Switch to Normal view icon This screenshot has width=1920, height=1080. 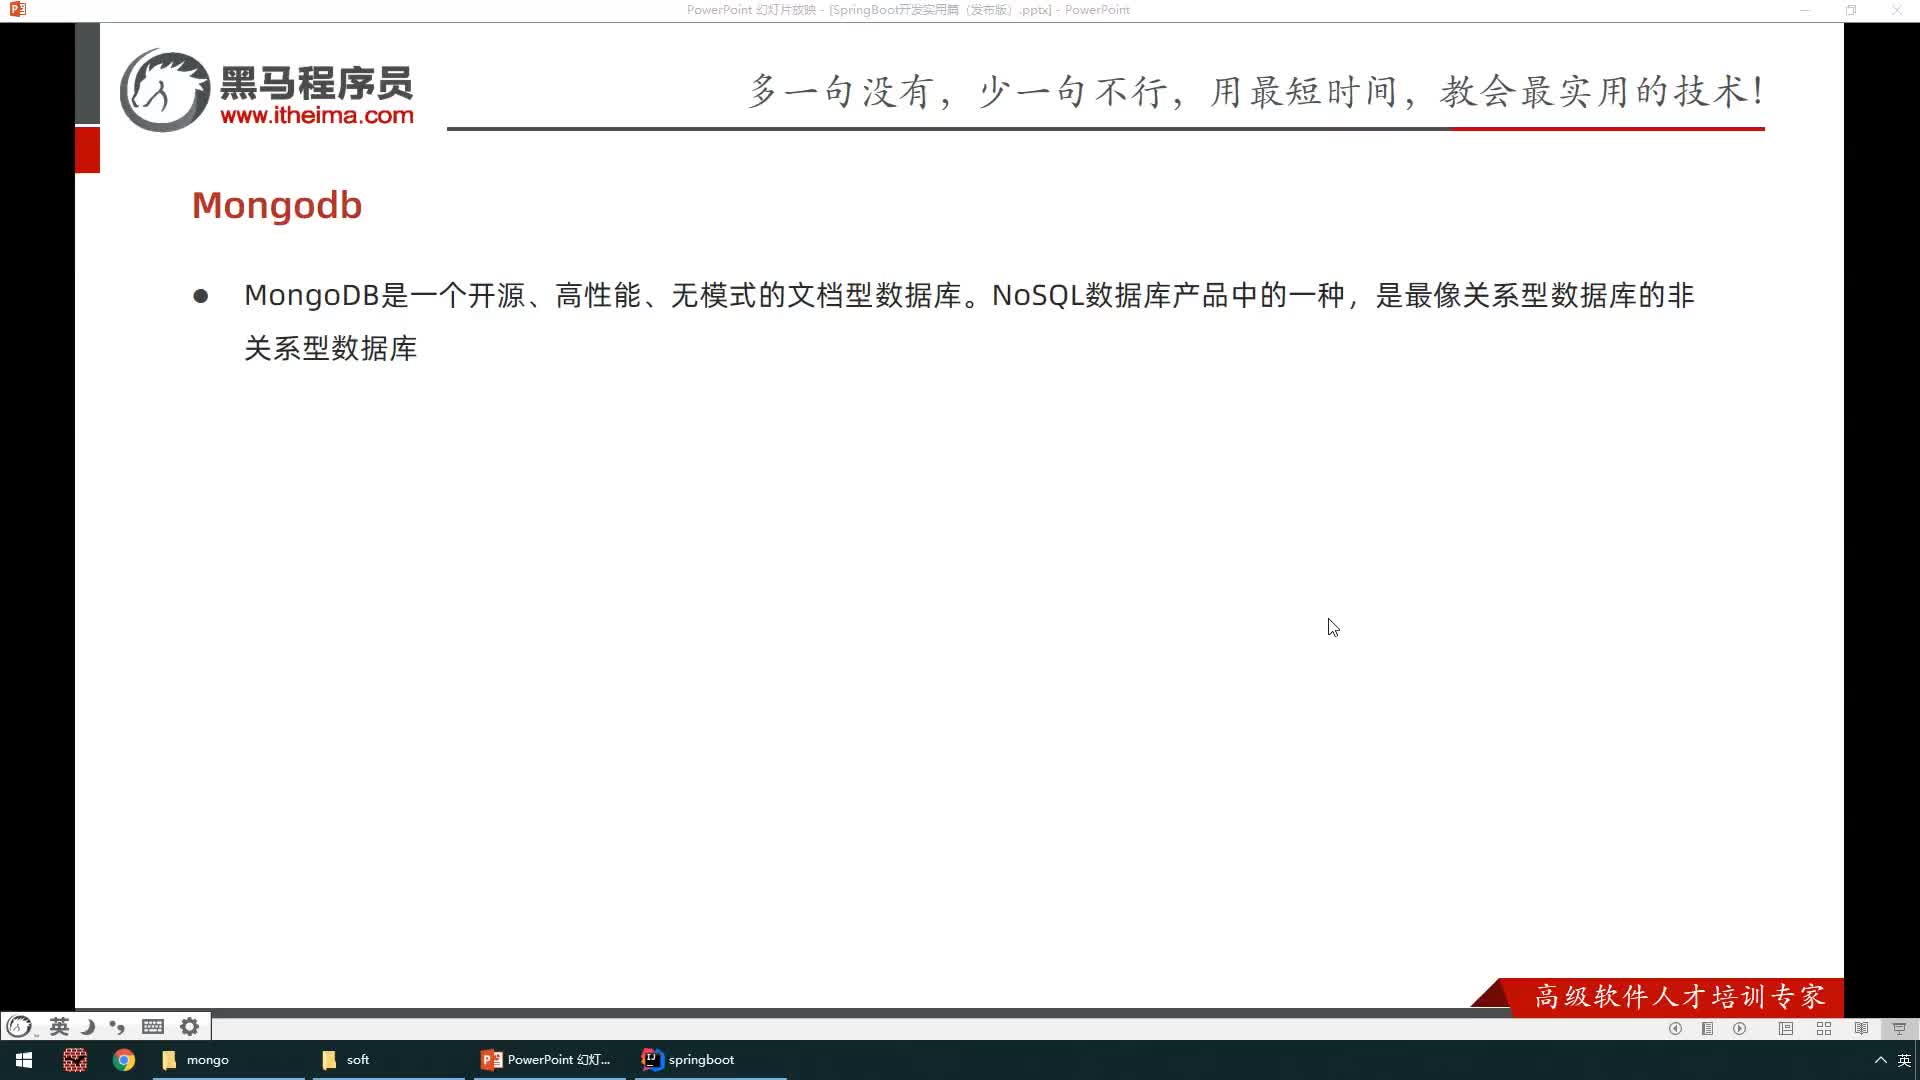tap(1786, 1028)
